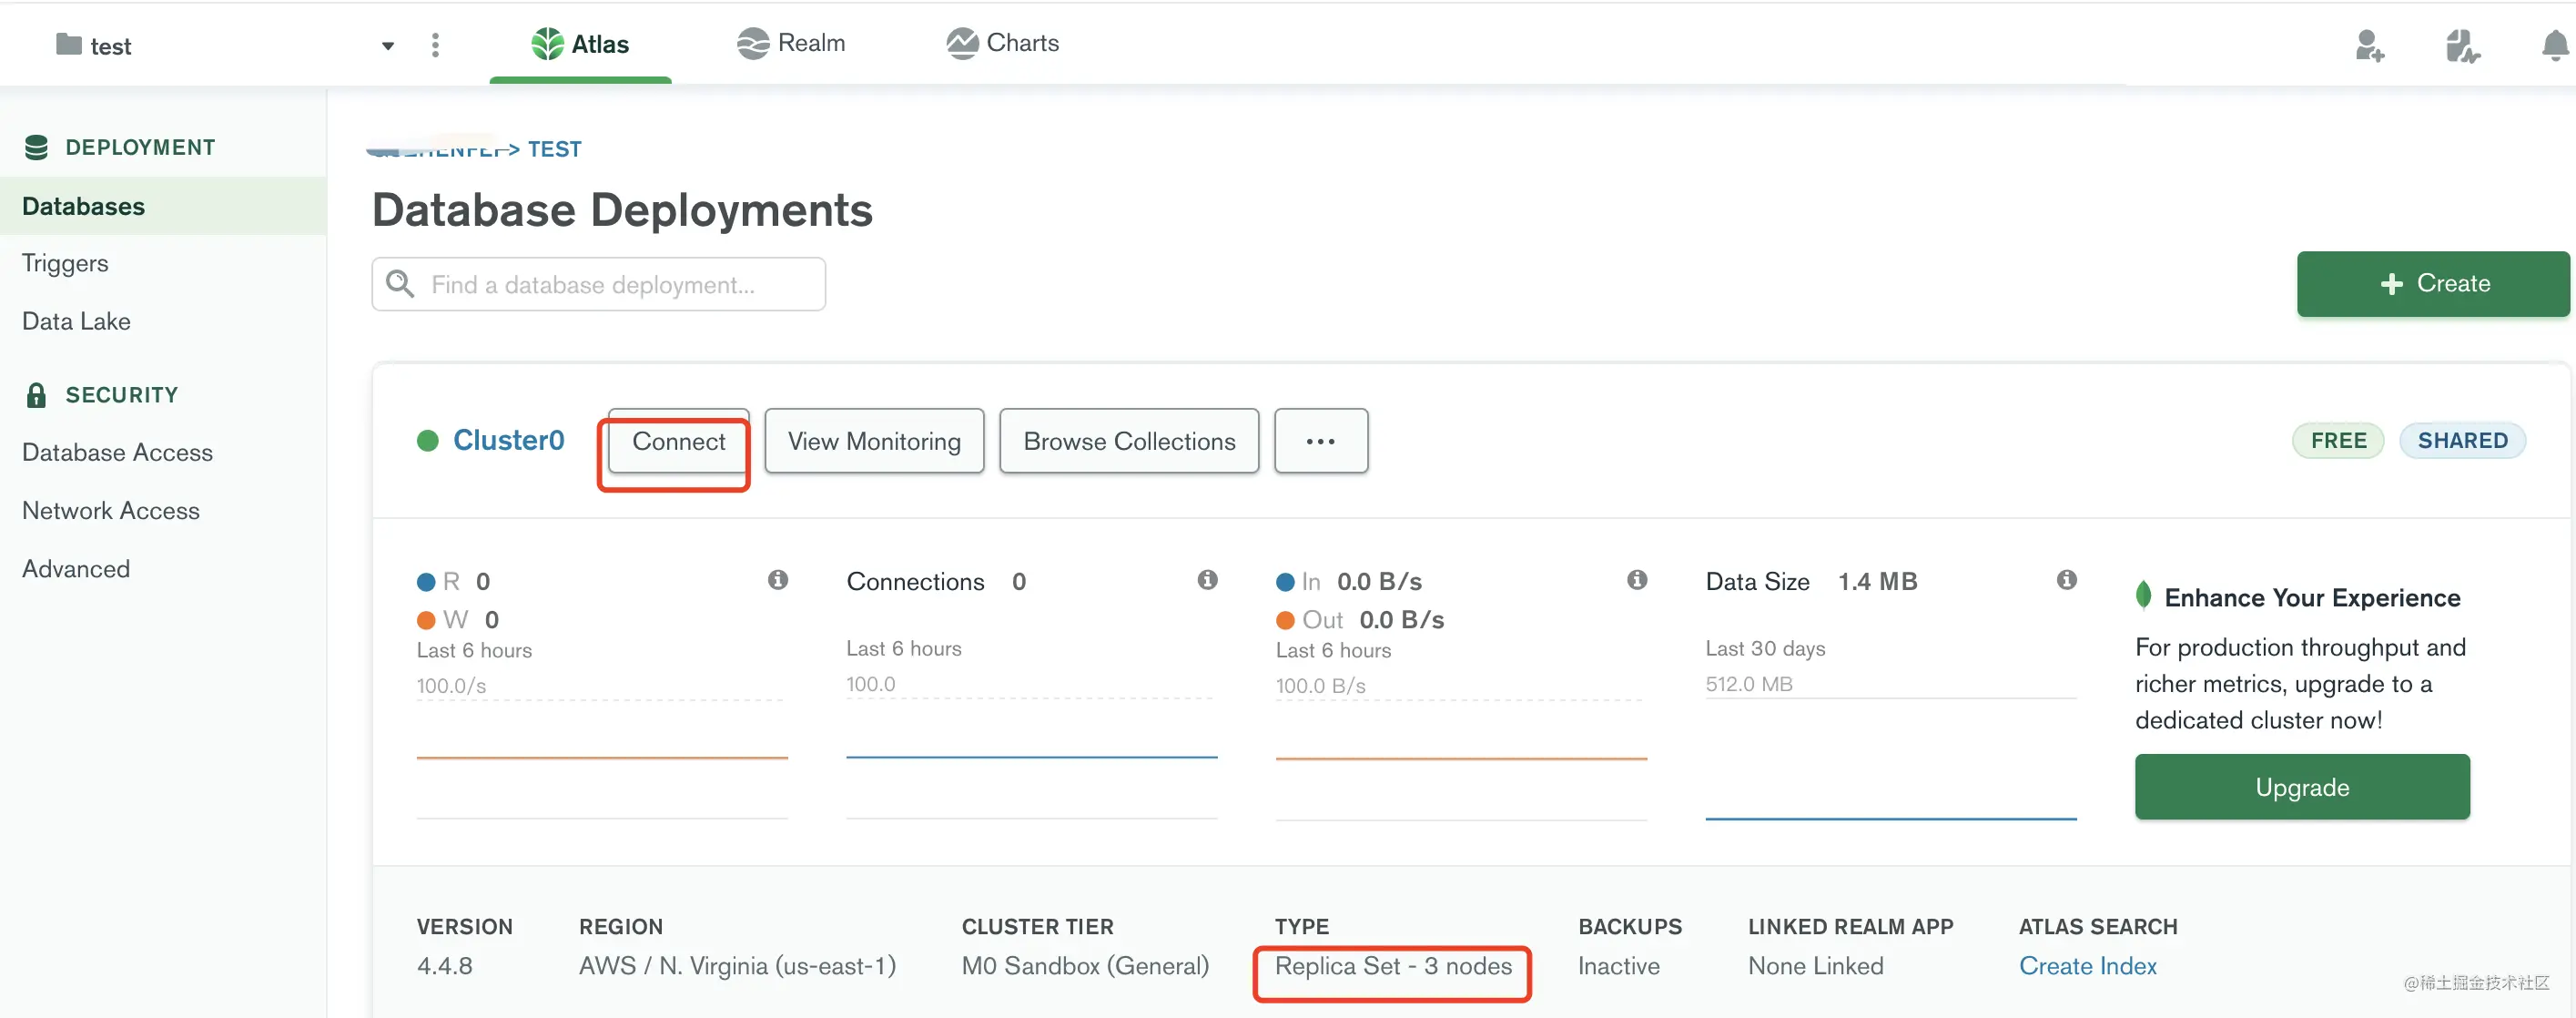Switch to the Atlas tab
The height and width of the screenshot is (1018, 2576).
580,44
